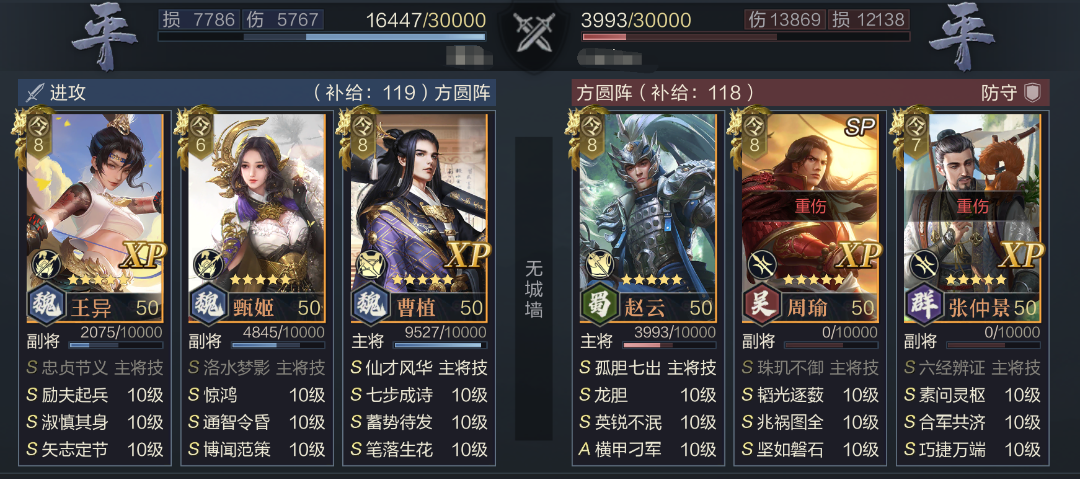The image size is (1080, 479).
Task: Click the SP badge on 周瑜's card
Action: click(x=859, y=128)
